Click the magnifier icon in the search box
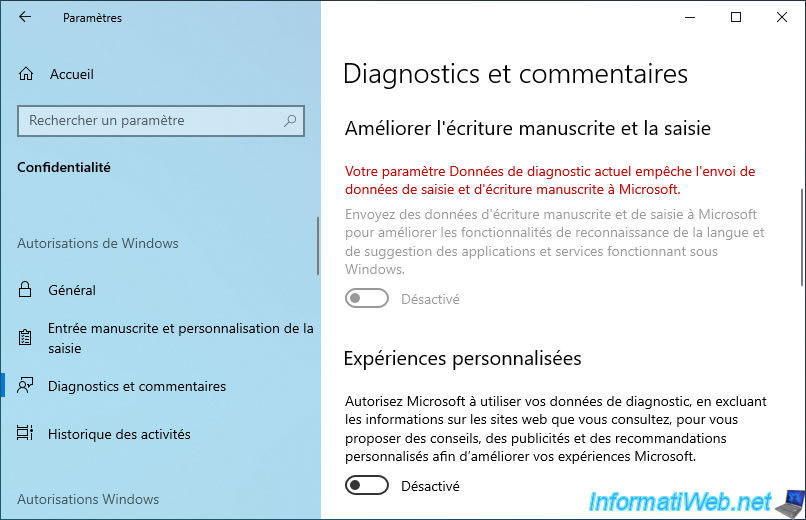Screen dimensions: 806x520 pyautogui.click(x=290, y=121)
